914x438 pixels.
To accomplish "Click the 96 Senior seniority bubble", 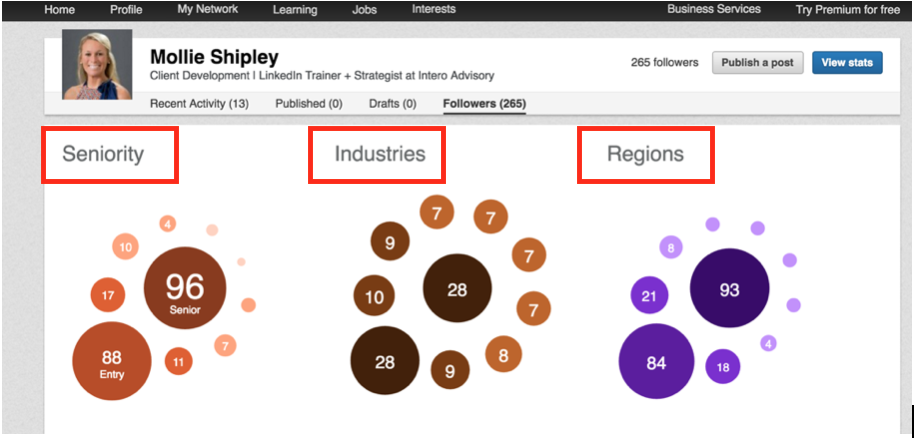I will [185, 288].
